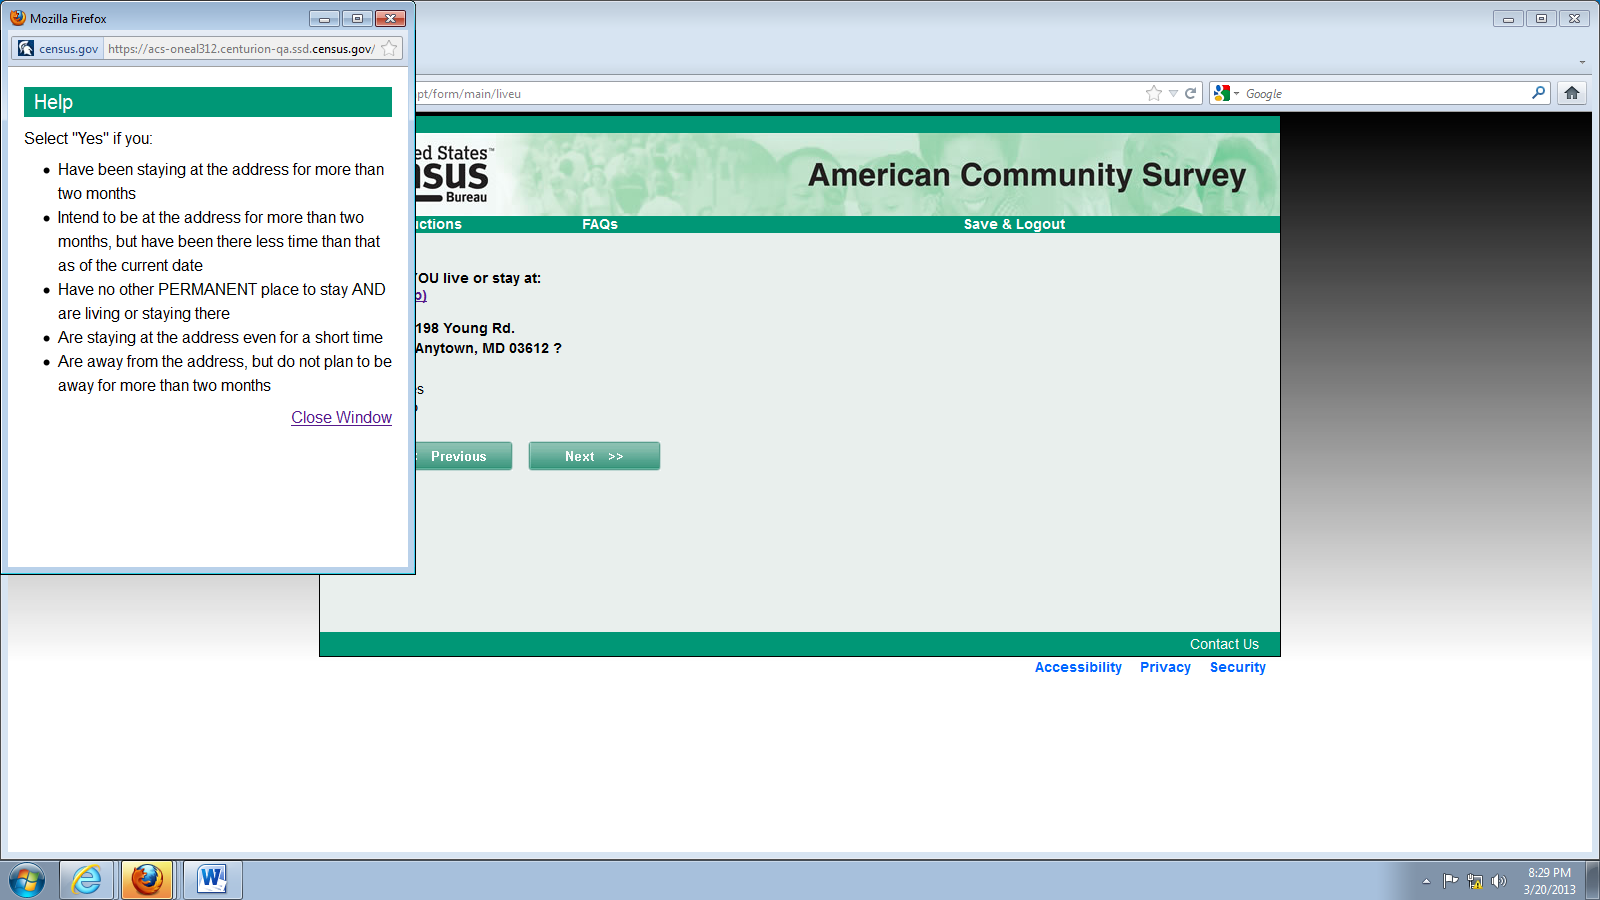
Task: Click the Show desktop strip on the taskbar
Action: [x=1592, y=880]
